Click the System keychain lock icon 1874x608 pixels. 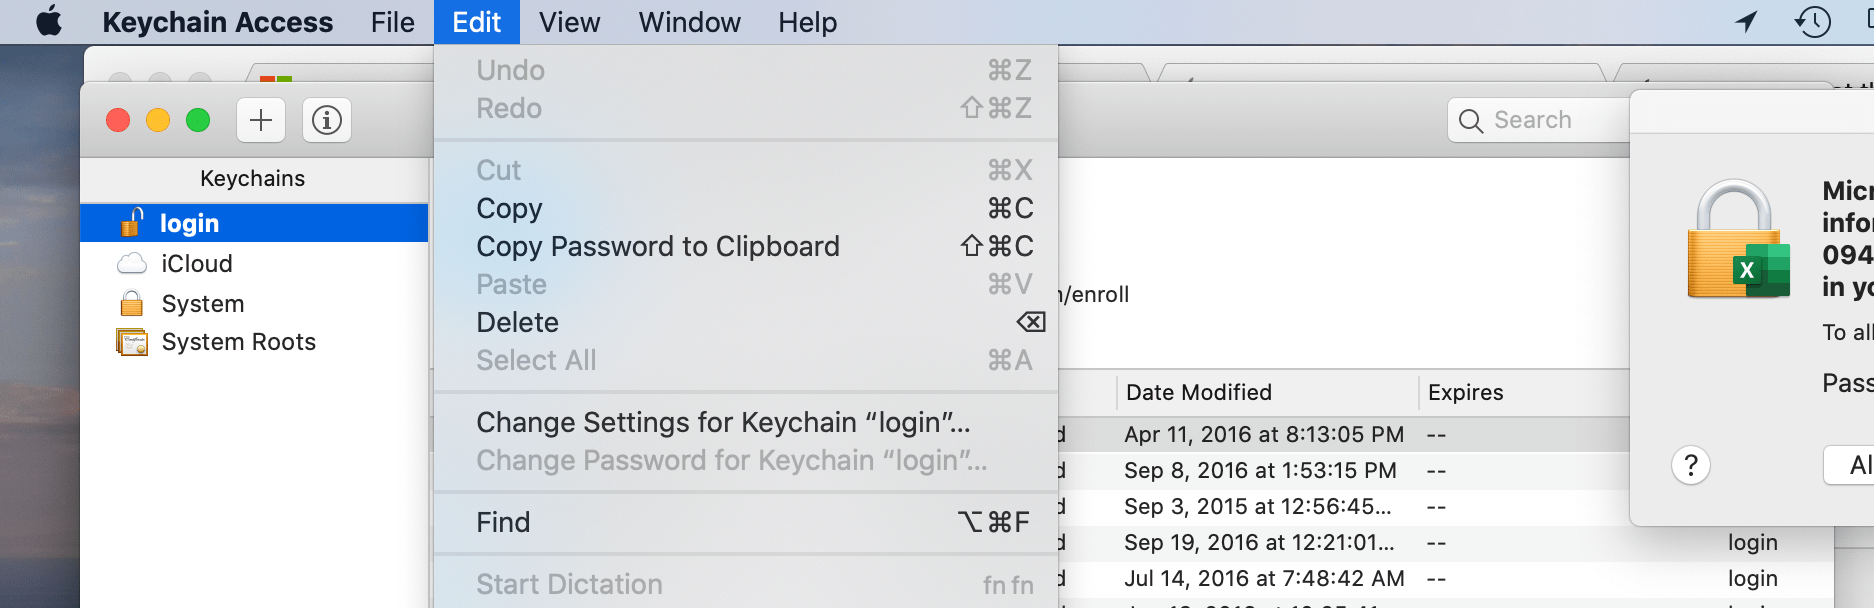[x=128, y=302]
